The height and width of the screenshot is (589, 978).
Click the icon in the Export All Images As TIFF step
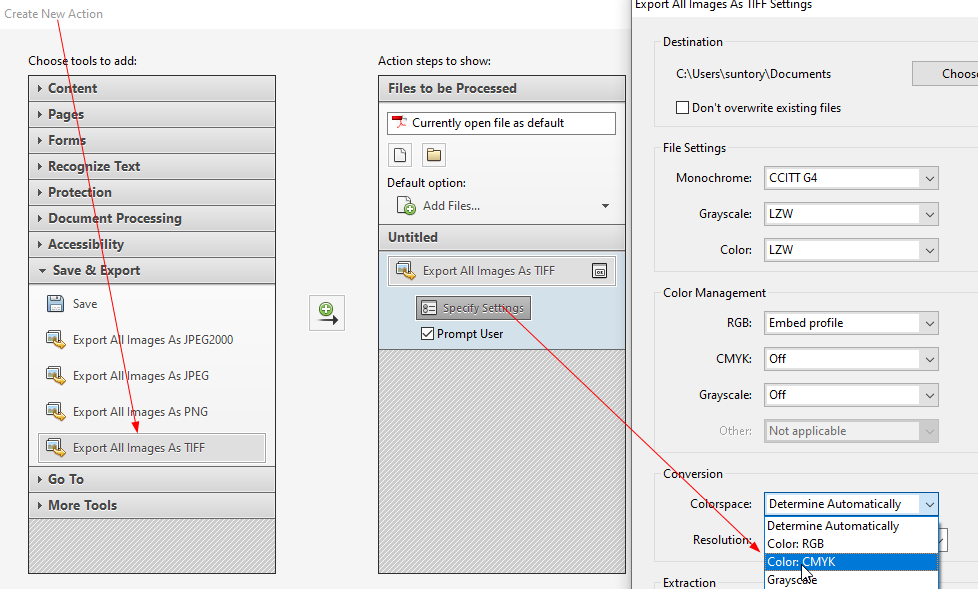tap(405, 271)
